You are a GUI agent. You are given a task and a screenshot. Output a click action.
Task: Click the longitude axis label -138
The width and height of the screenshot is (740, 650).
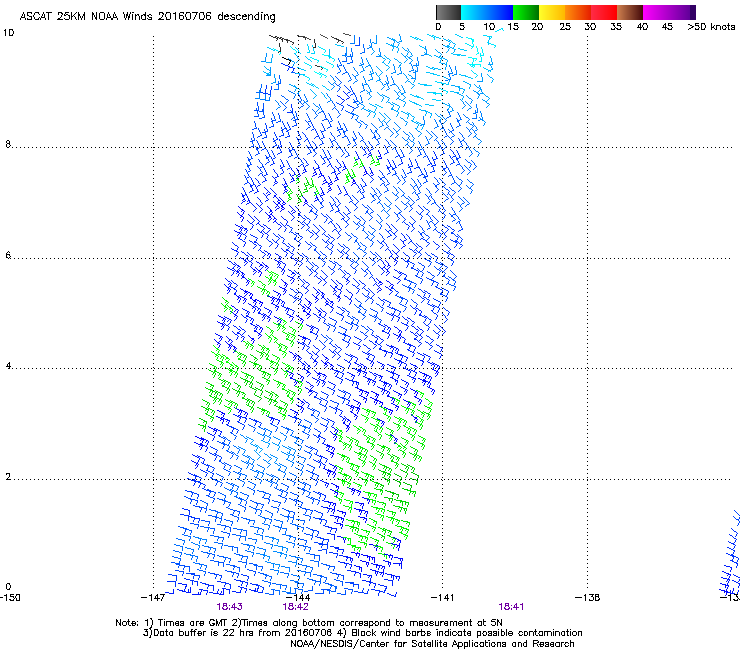[588, 598]
